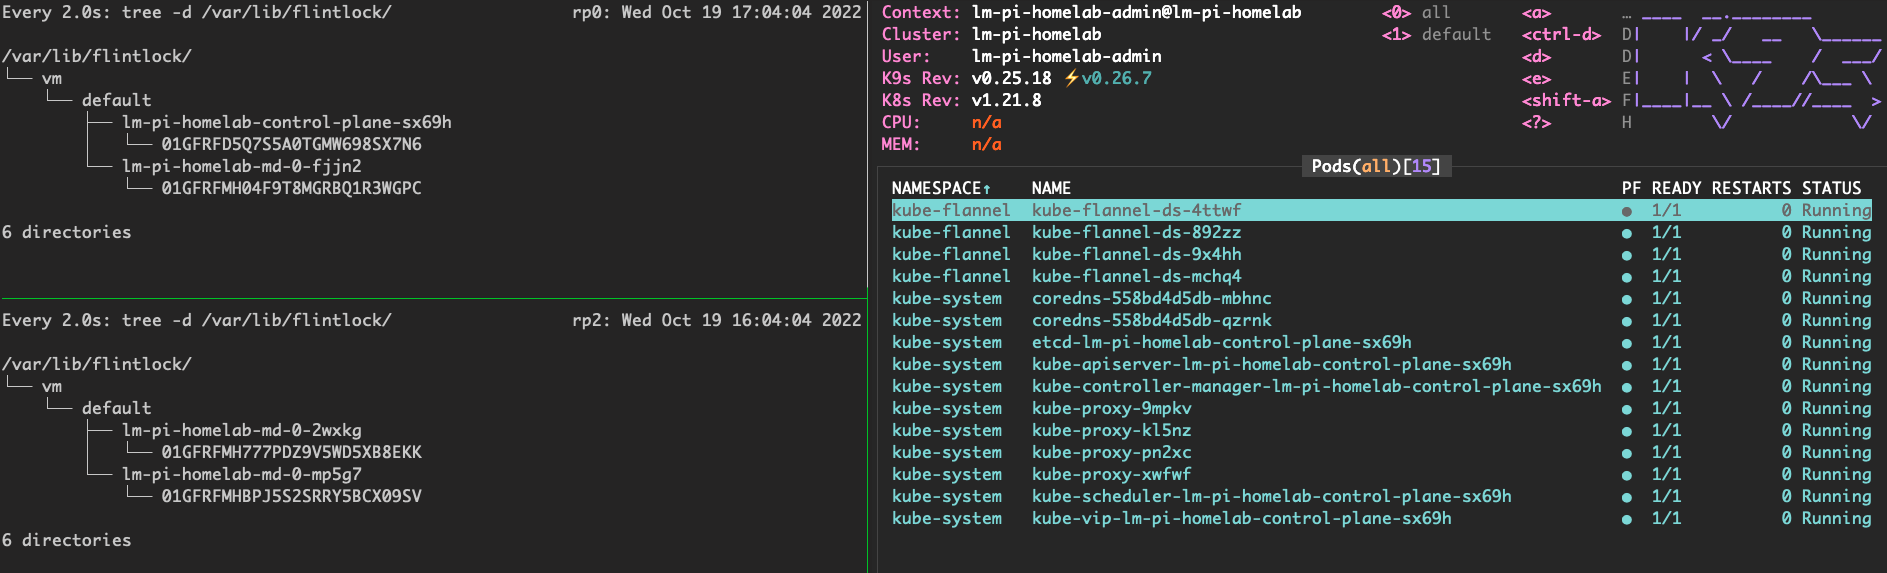Select the kube-proxy-9mpkv pod
This screenshot has width=1887, height=573.
coord(1381,408)
